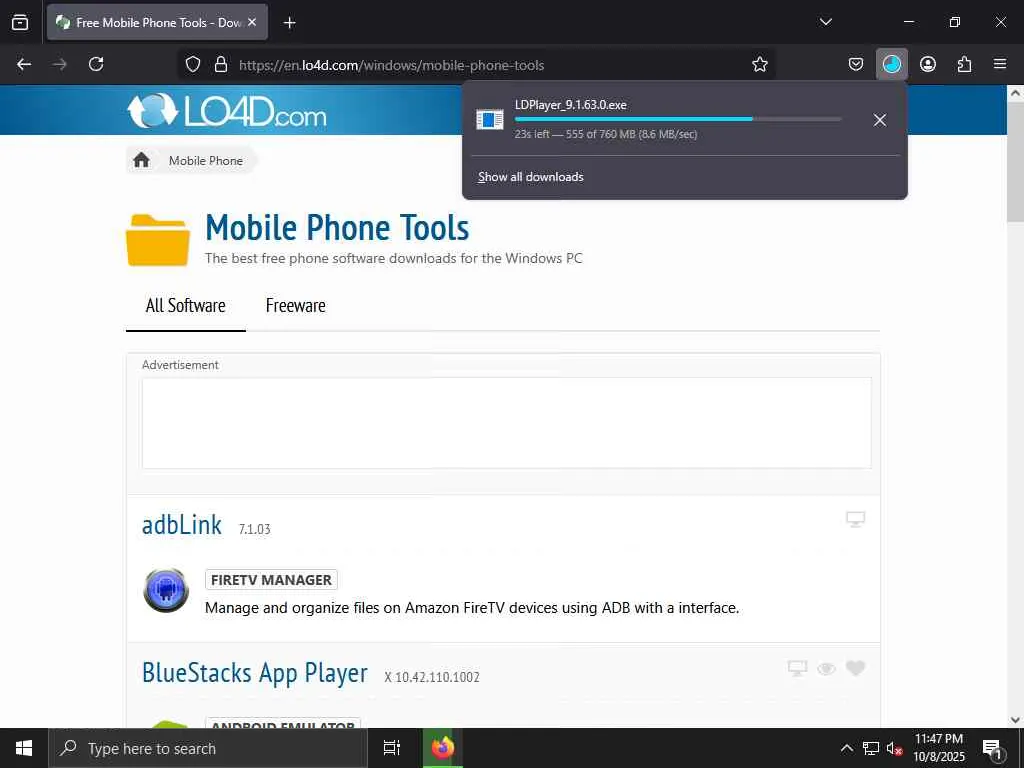Show all downloads
This screenshot has height=768, width=1024.
tap(531, 177)
